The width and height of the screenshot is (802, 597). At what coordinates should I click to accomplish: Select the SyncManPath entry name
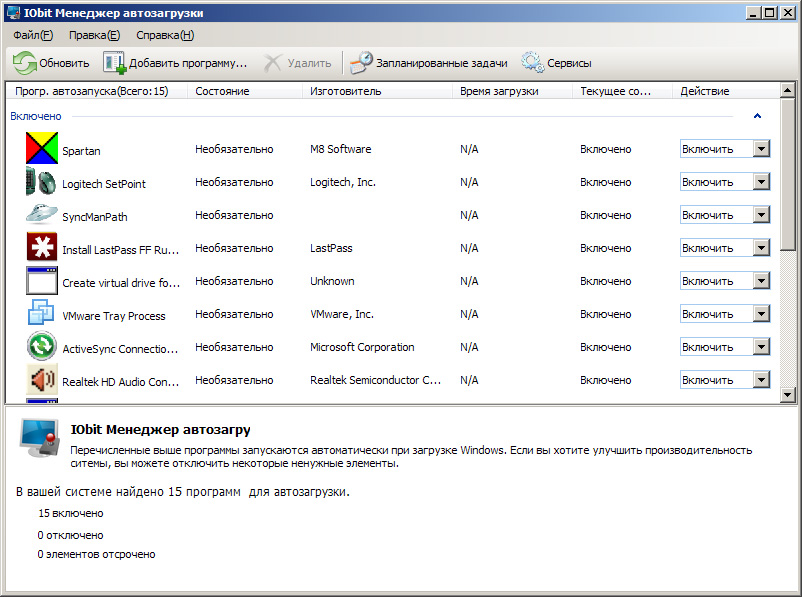[x=95, y=217]
